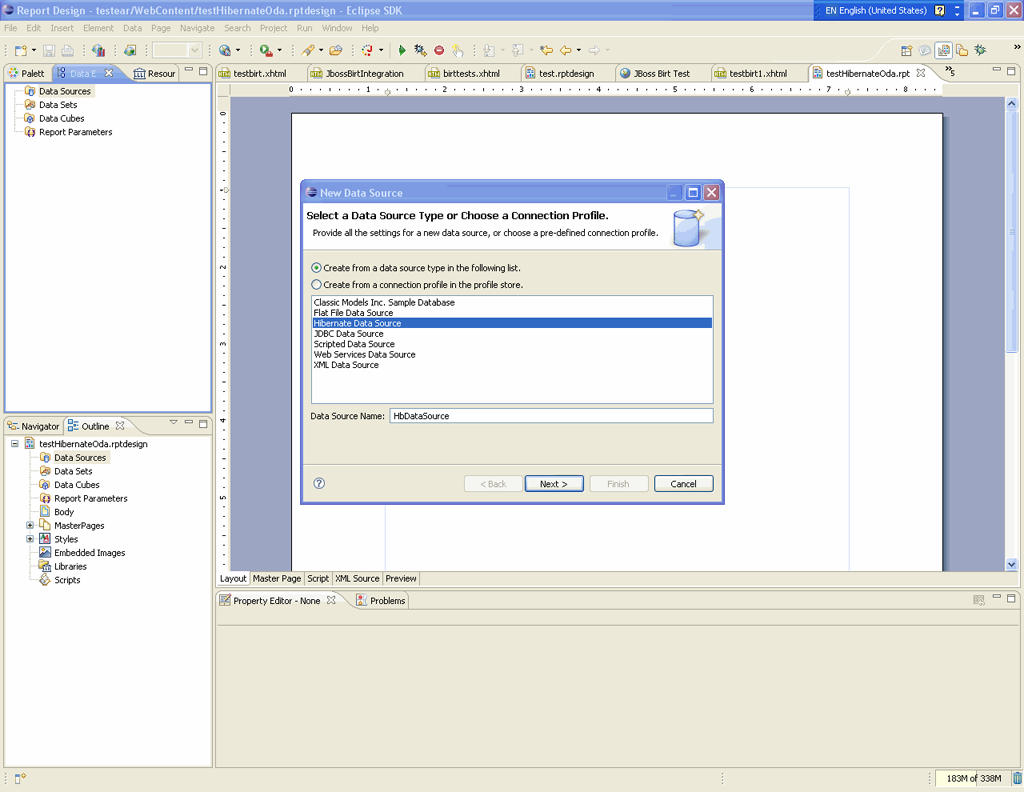Open the Debug perspective bug icon
1024x792 pixels.
tap(980, 50)
